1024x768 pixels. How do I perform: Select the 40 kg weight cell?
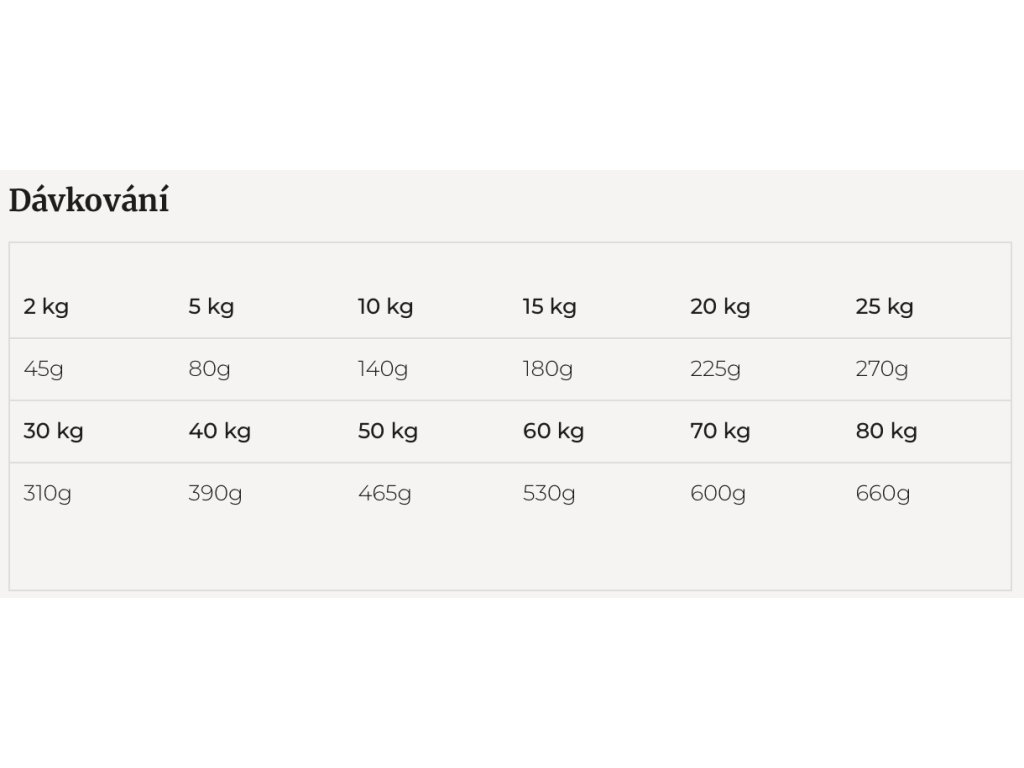(219, 431)
